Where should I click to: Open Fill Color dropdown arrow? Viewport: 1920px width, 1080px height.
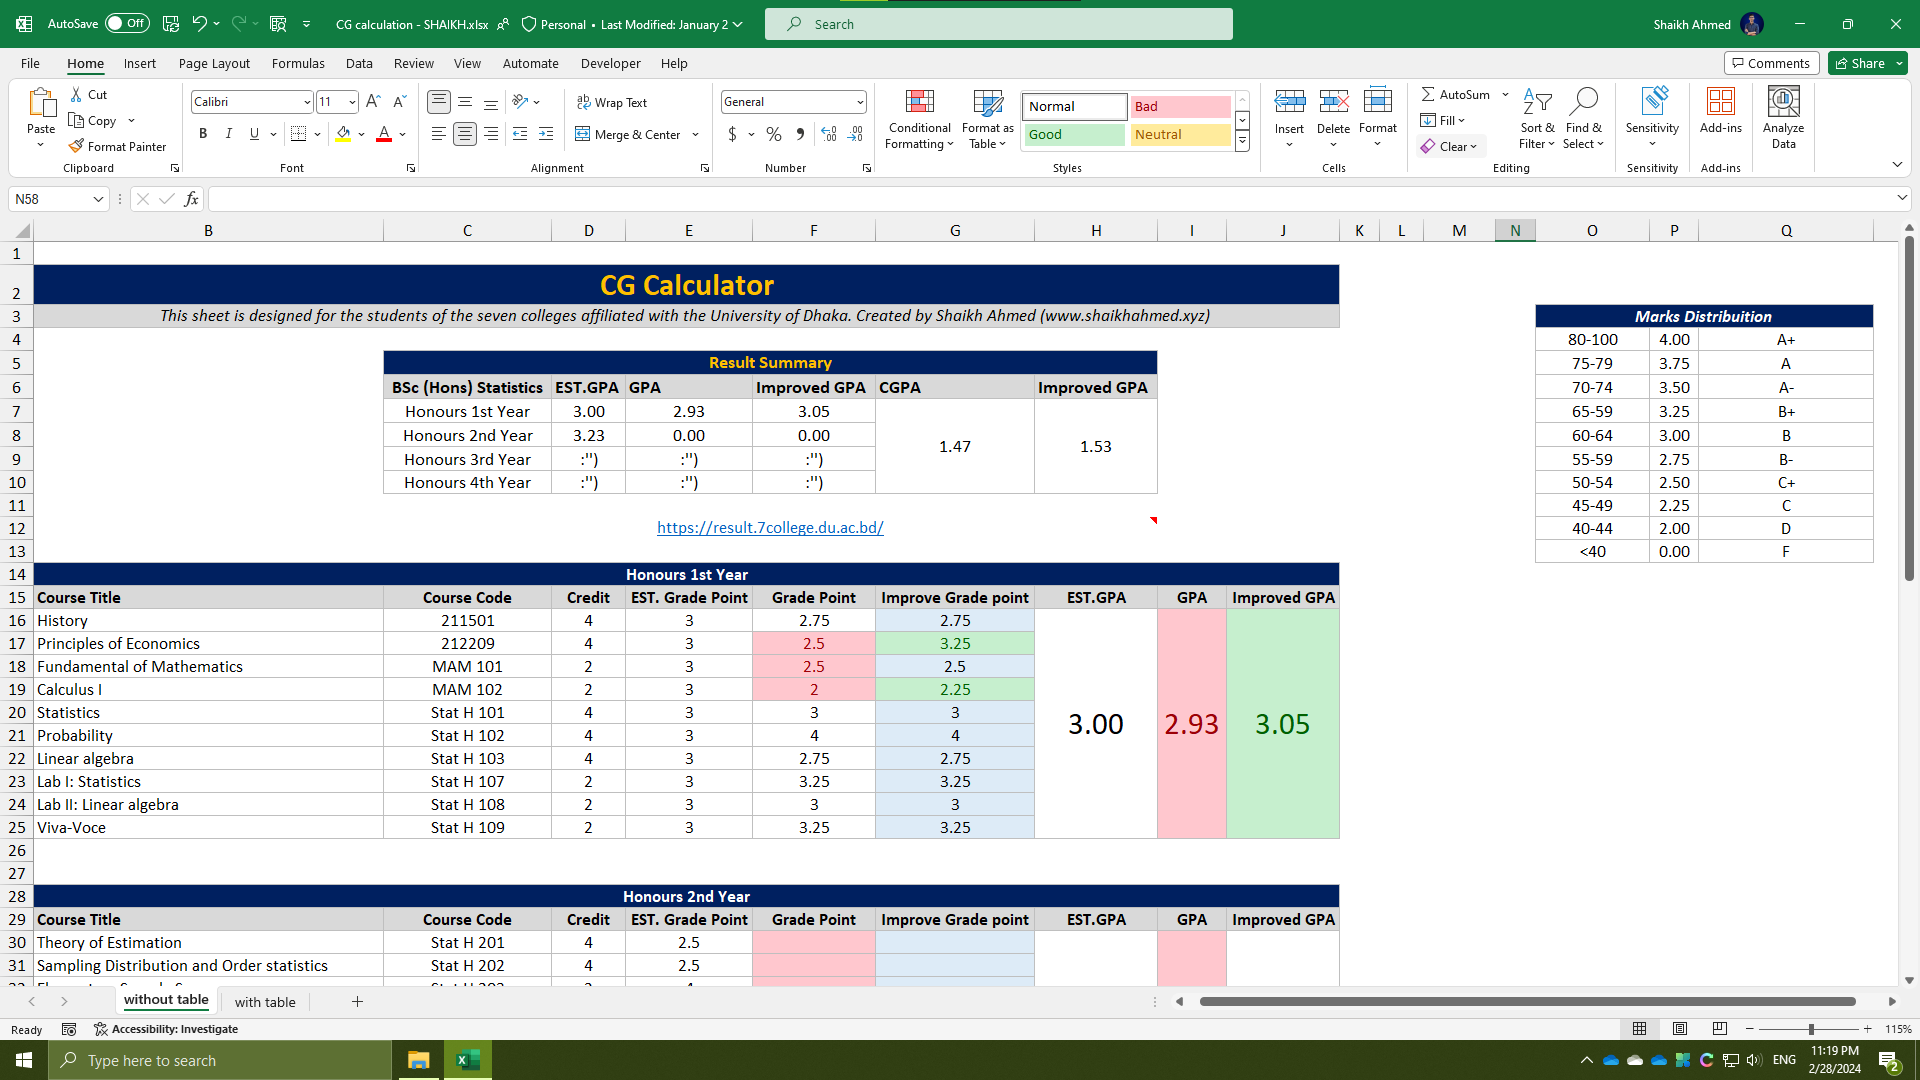pyautogui.click(x=360, y=134)
